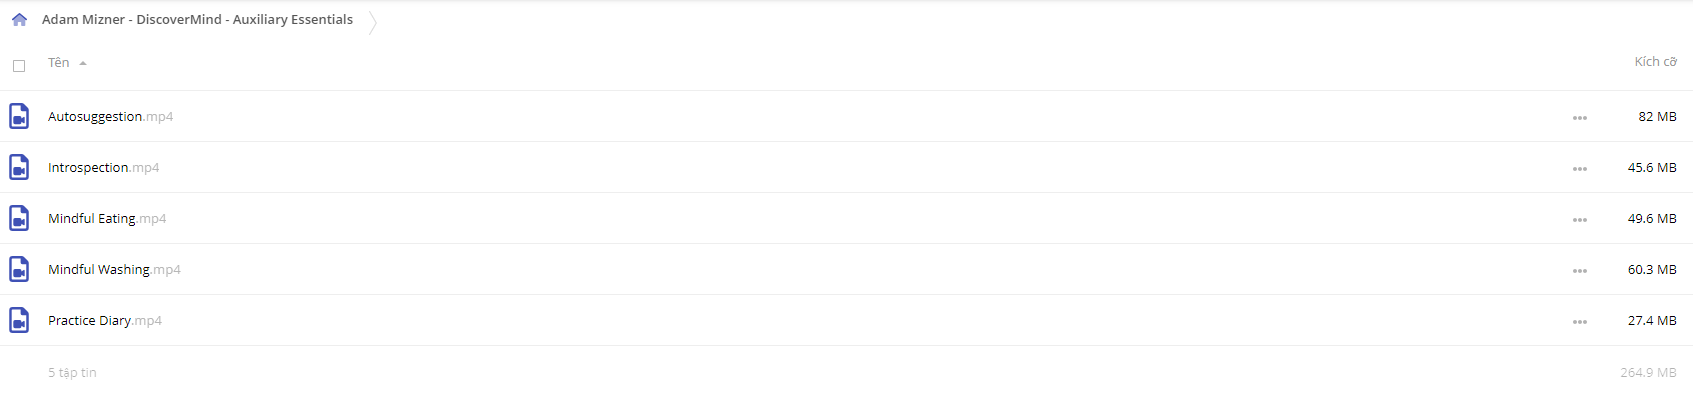Open the Adam Mizner DiscoverMind breadcrumb folder
This screenshot has height=405, width=1693.
point(197,20)
